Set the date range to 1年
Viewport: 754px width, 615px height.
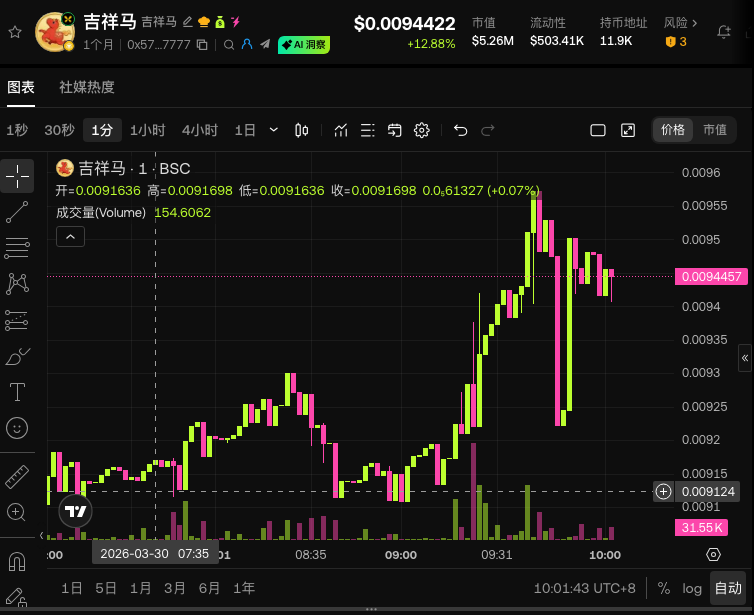244,588
